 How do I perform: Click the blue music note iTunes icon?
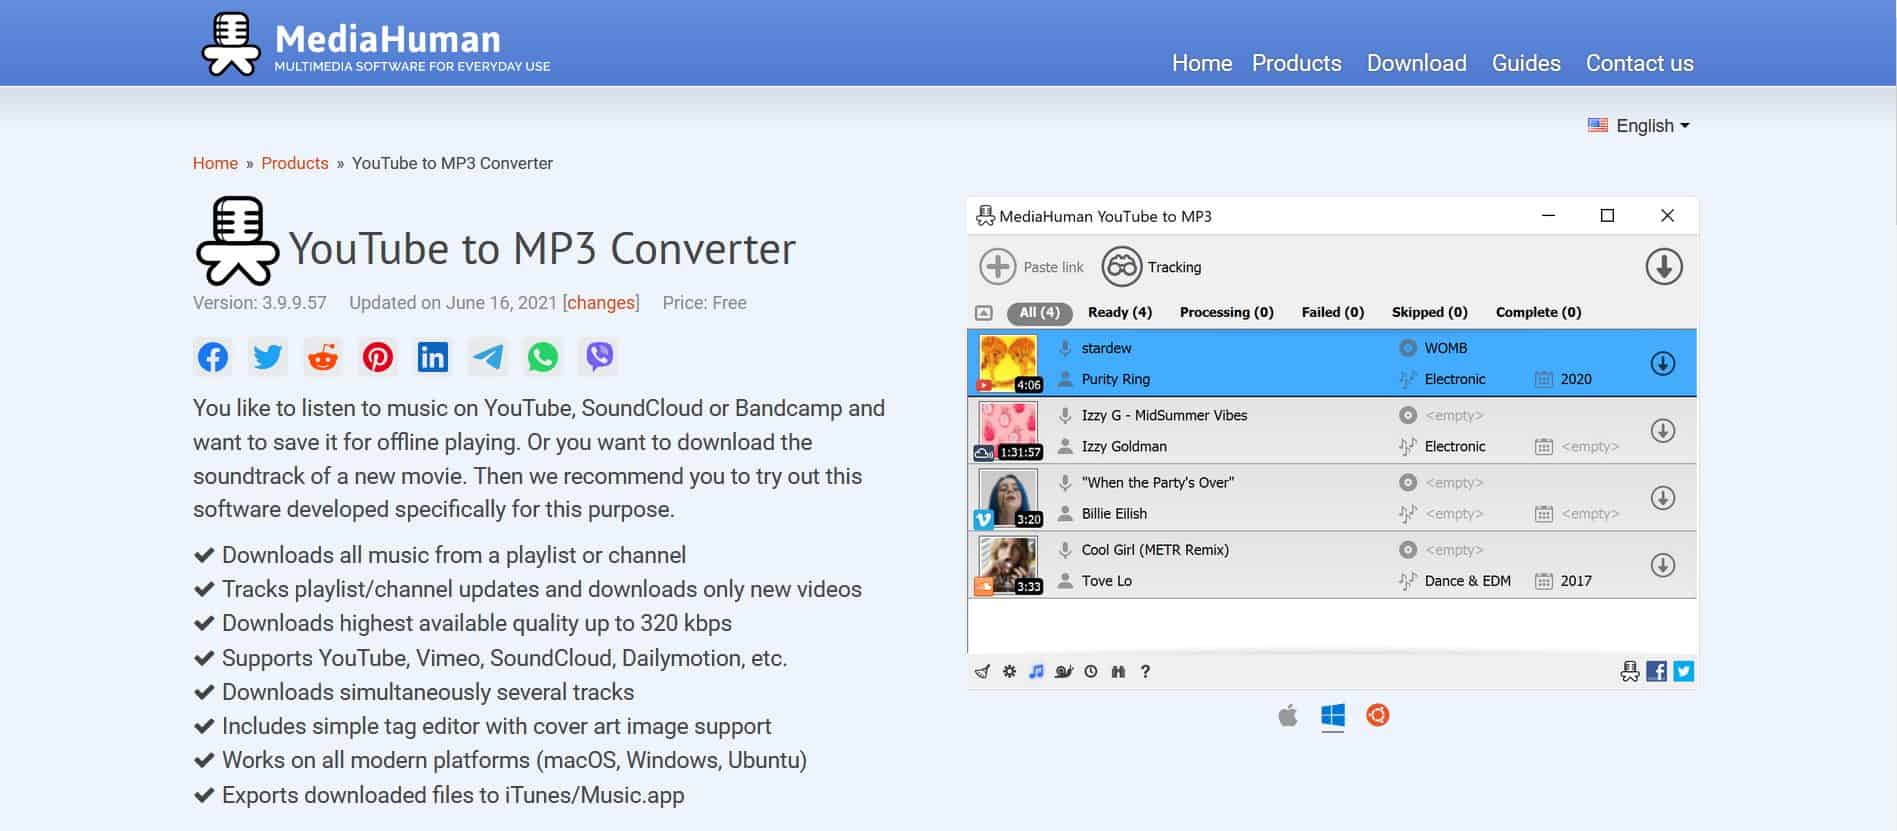(x=1036, y=672)
